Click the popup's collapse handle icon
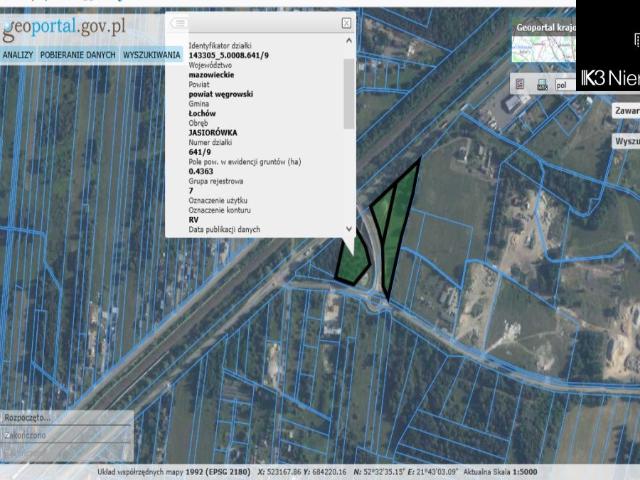This screenshot has width=640, height=480. click(x=179, y=22)
